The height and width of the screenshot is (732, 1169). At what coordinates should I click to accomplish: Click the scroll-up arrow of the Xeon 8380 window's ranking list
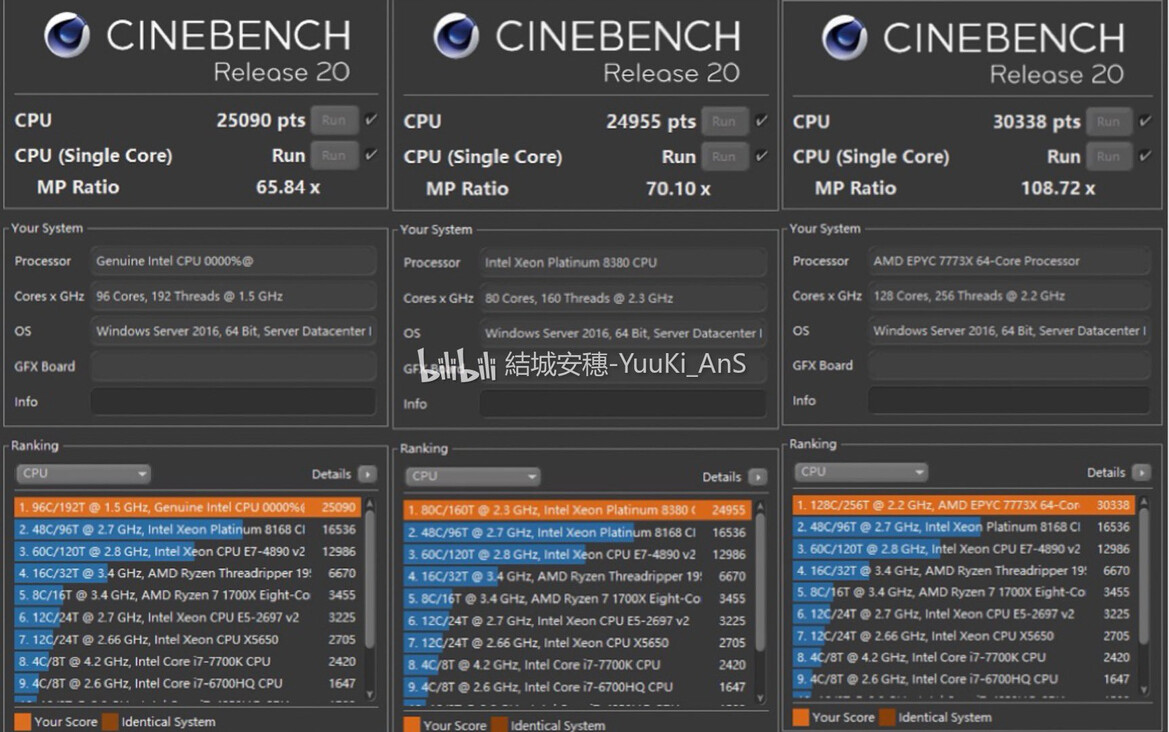tap(760, 507)
